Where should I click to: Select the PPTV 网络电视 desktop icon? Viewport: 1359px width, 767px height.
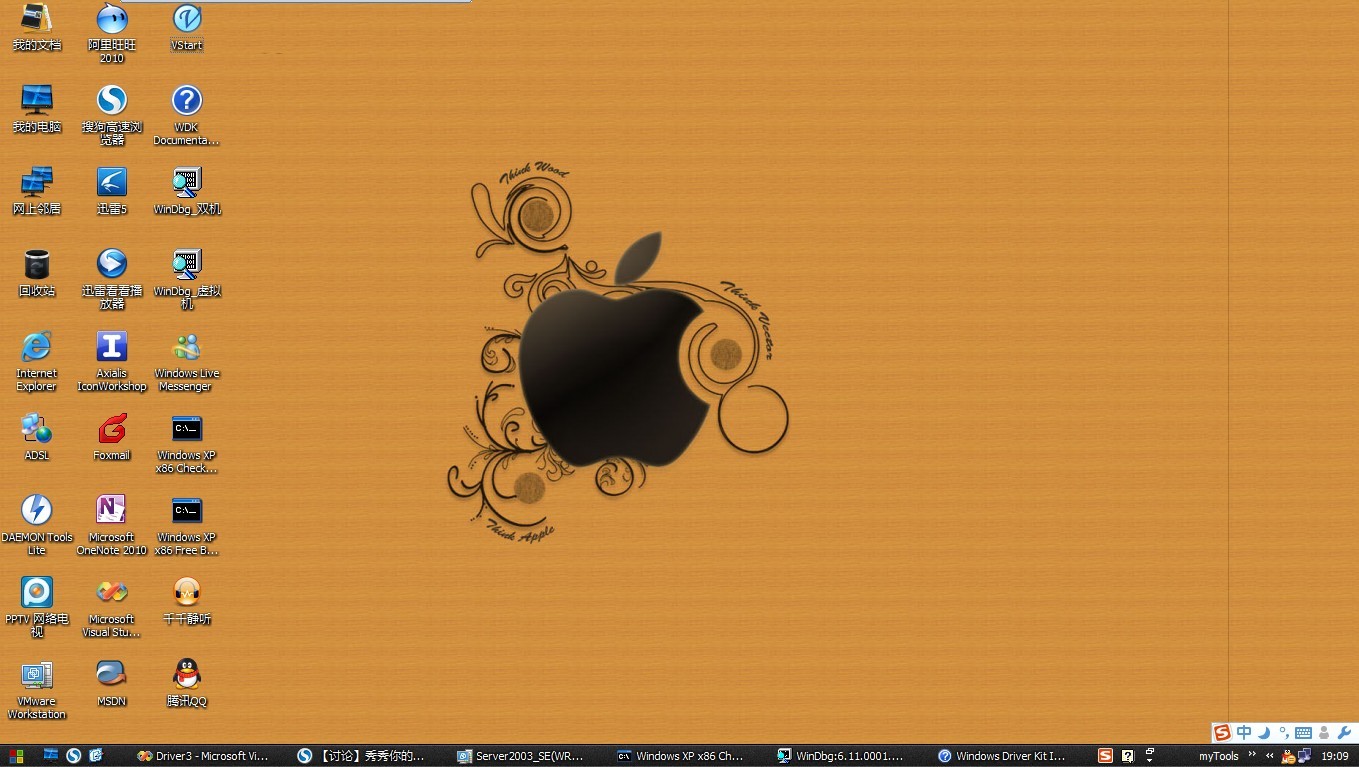[x=37, y=607]
